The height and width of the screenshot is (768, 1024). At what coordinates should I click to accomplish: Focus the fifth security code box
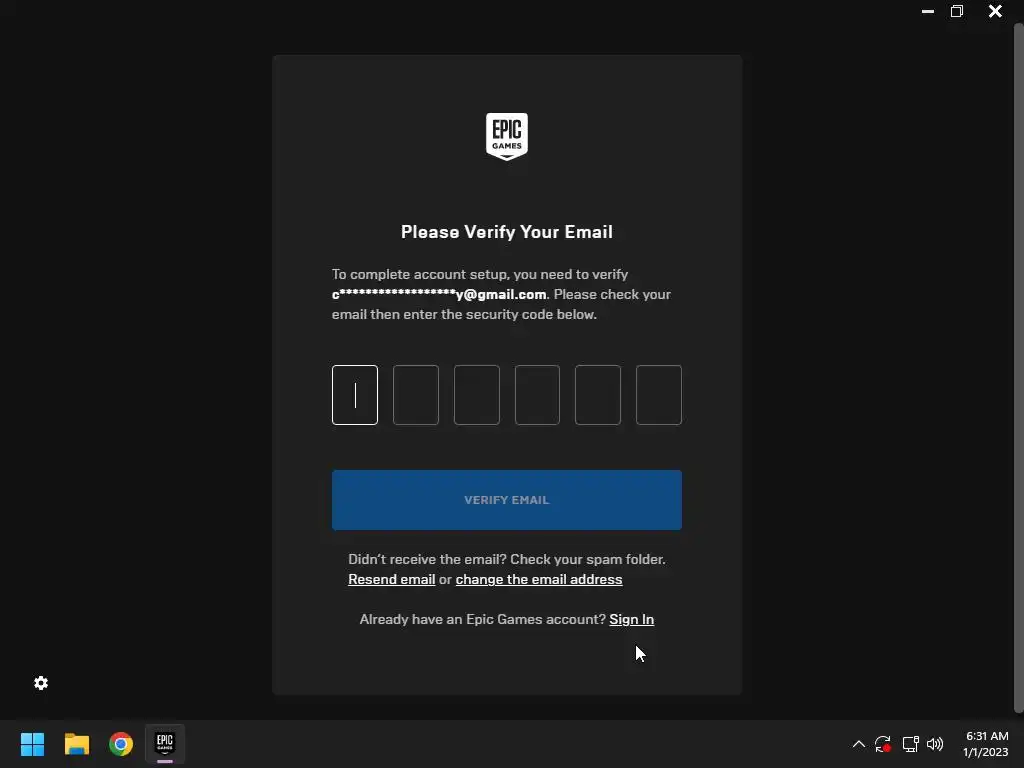598,395
